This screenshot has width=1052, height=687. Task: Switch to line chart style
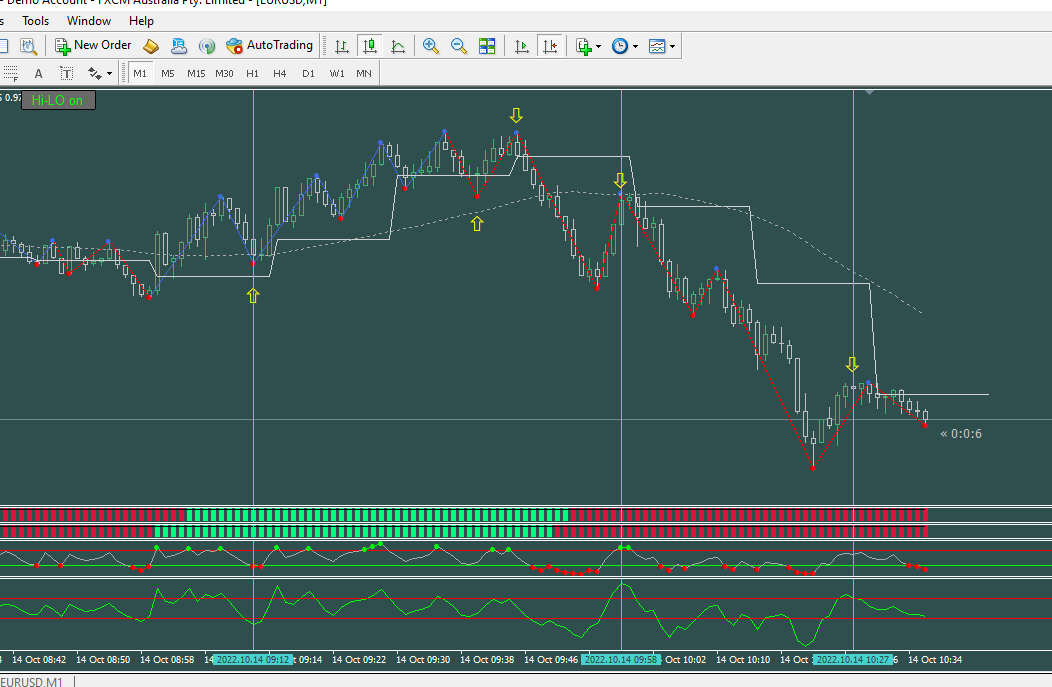[398, 46]
